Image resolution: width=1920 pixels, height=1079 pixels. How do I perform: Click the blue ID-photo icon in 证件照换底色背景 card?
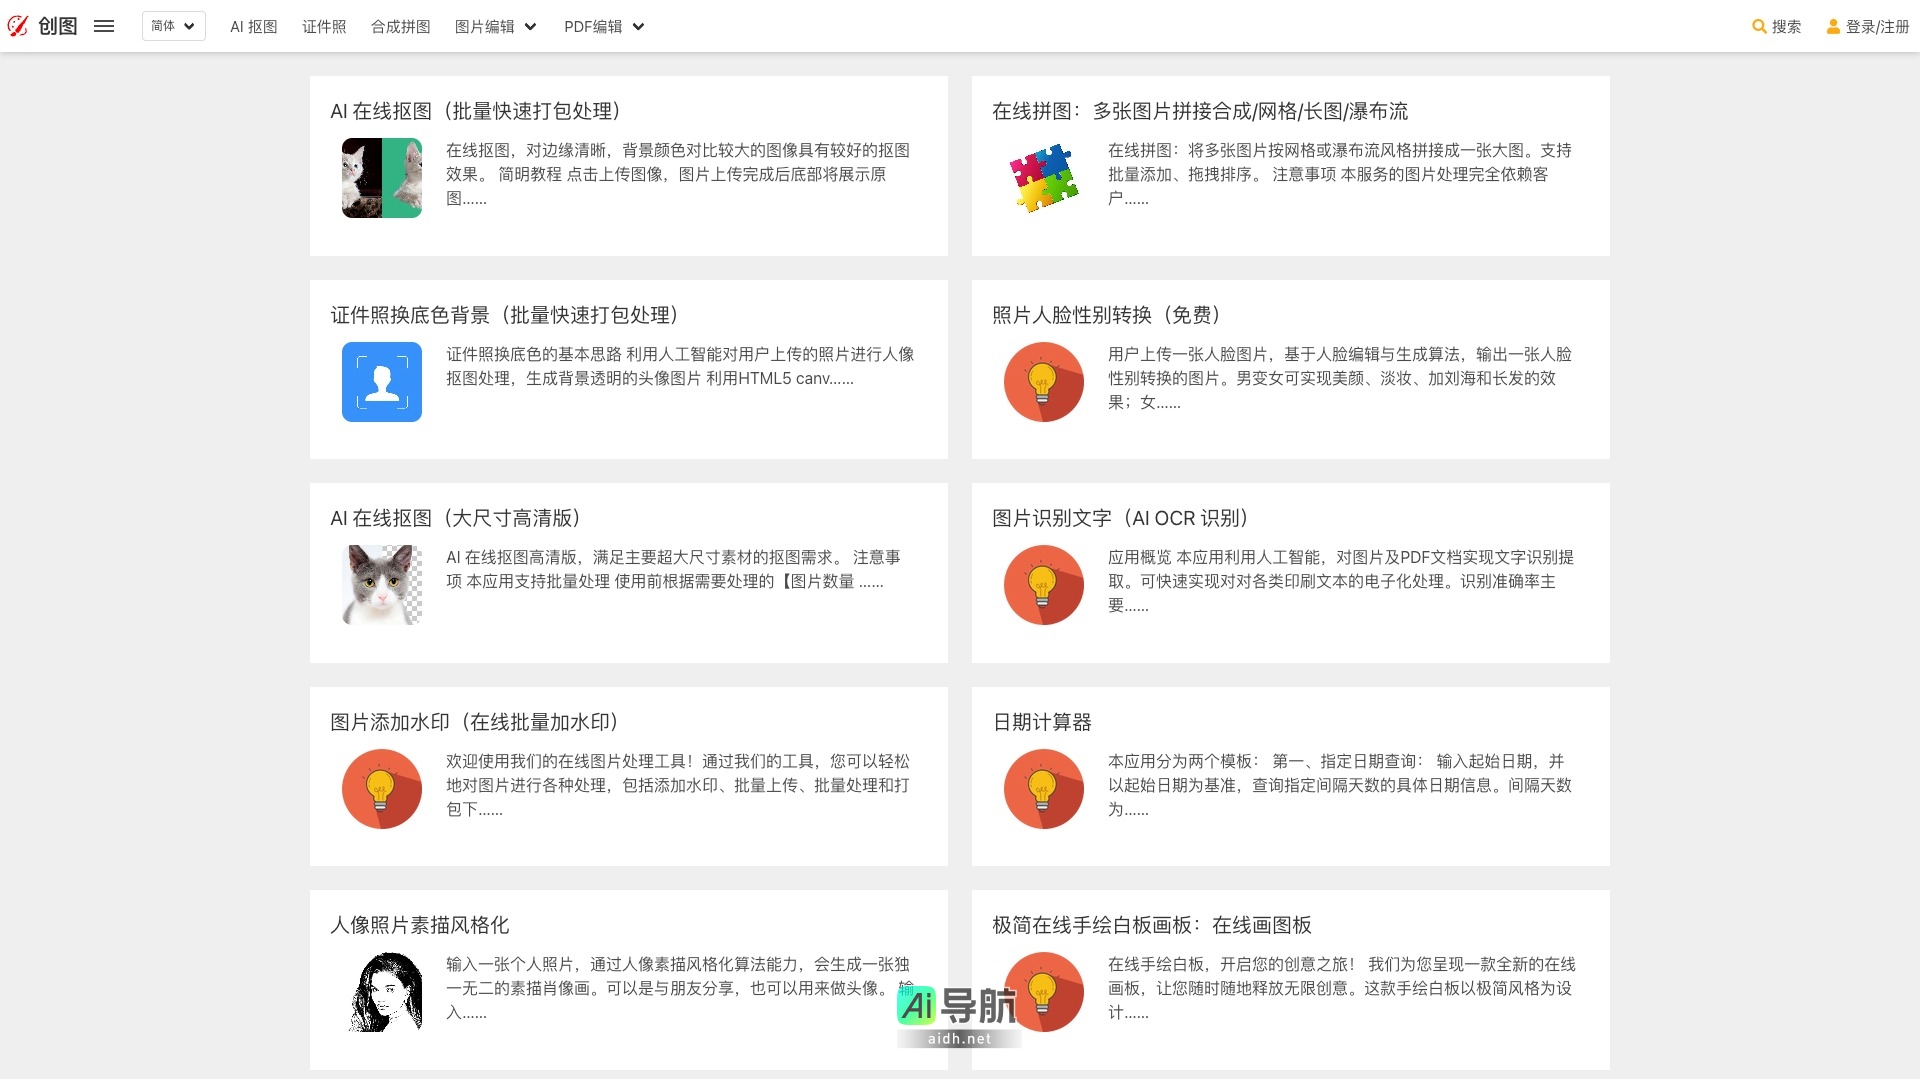(x=382, y=382)
